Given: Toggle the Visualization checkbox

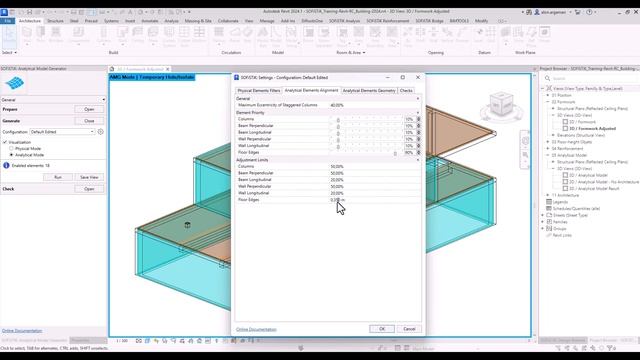Looking at the screenshot, I should [5, 142].
